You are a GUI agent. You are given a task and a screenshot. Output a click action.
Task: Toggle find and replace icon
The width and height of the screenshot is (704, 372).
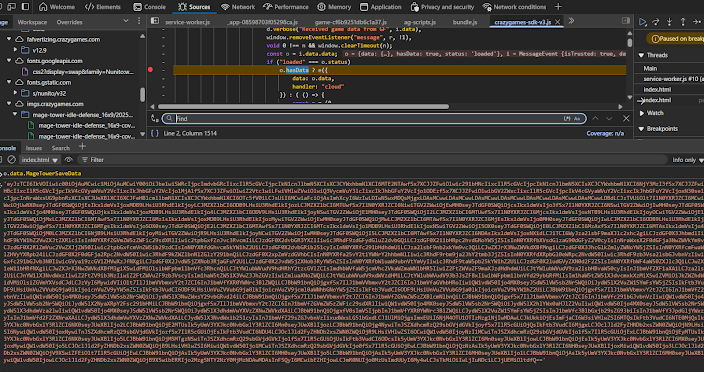point(154,118)
